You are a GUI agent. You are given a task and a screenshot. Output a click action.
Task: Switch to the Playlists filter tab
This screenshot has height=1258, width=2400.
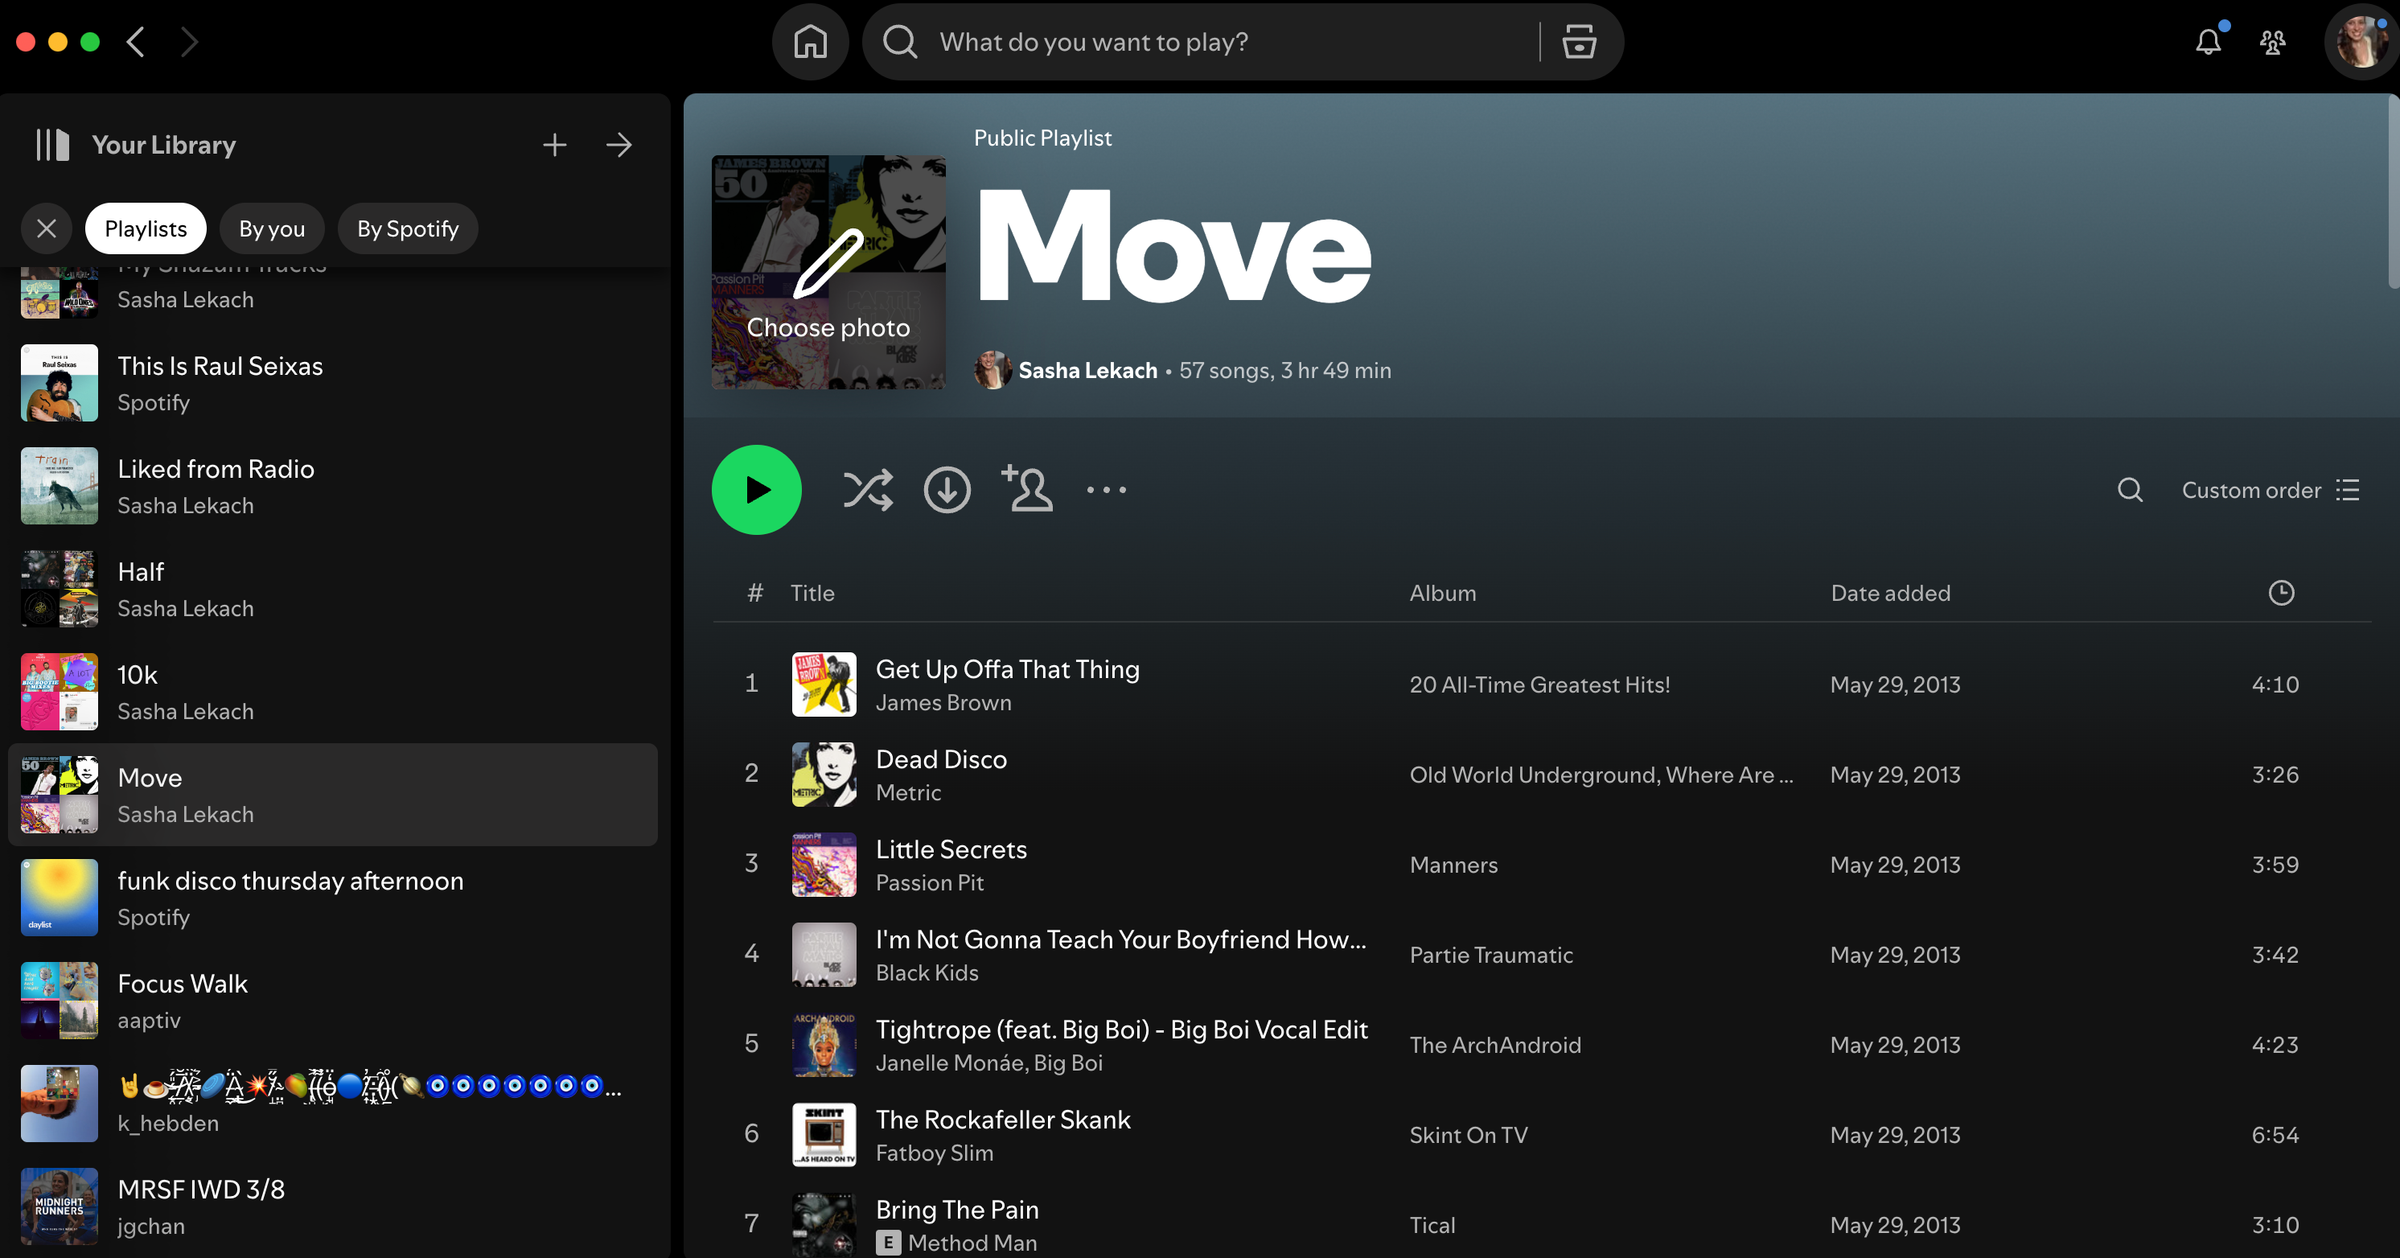(x=145, y=228)
